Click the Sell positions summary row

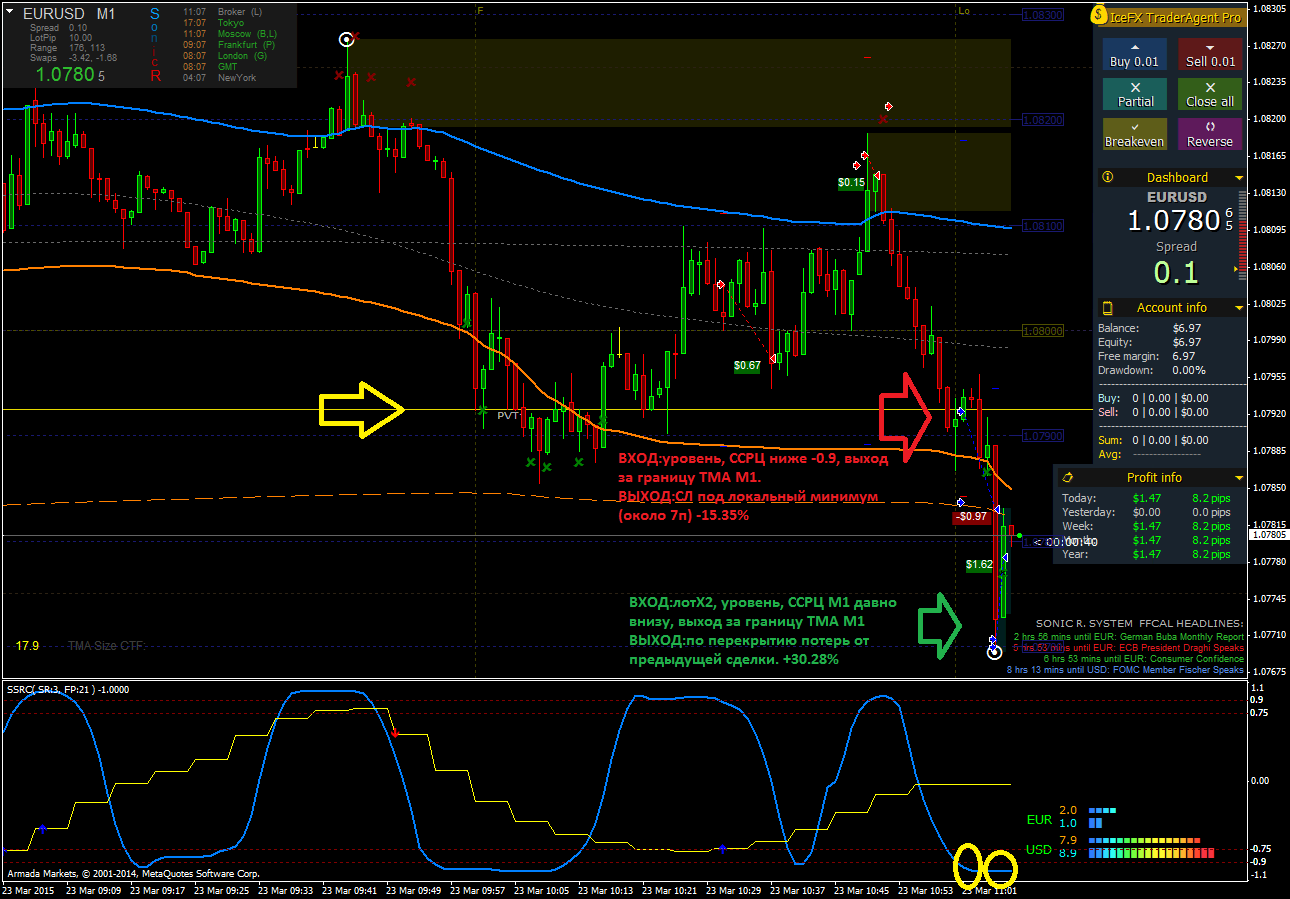point(1153,412)
